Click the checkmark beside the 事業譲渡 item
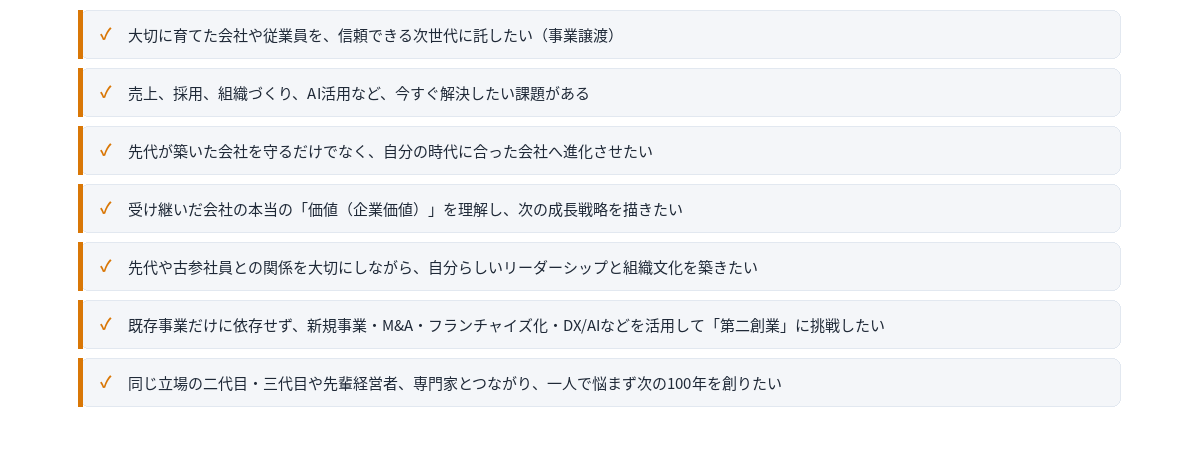The image size is (1200, 455). click(105, 34)
